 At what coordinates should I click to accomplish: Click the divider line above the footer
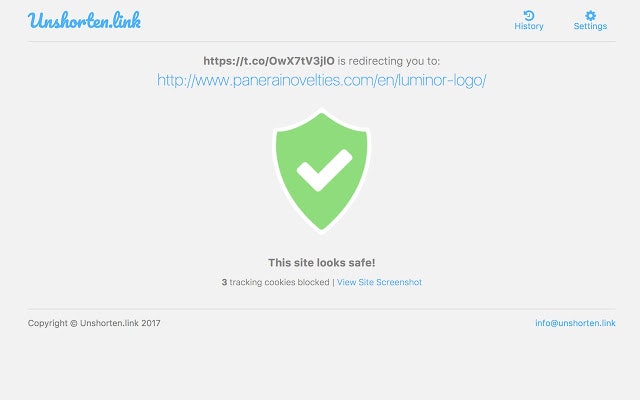[322, 309]
